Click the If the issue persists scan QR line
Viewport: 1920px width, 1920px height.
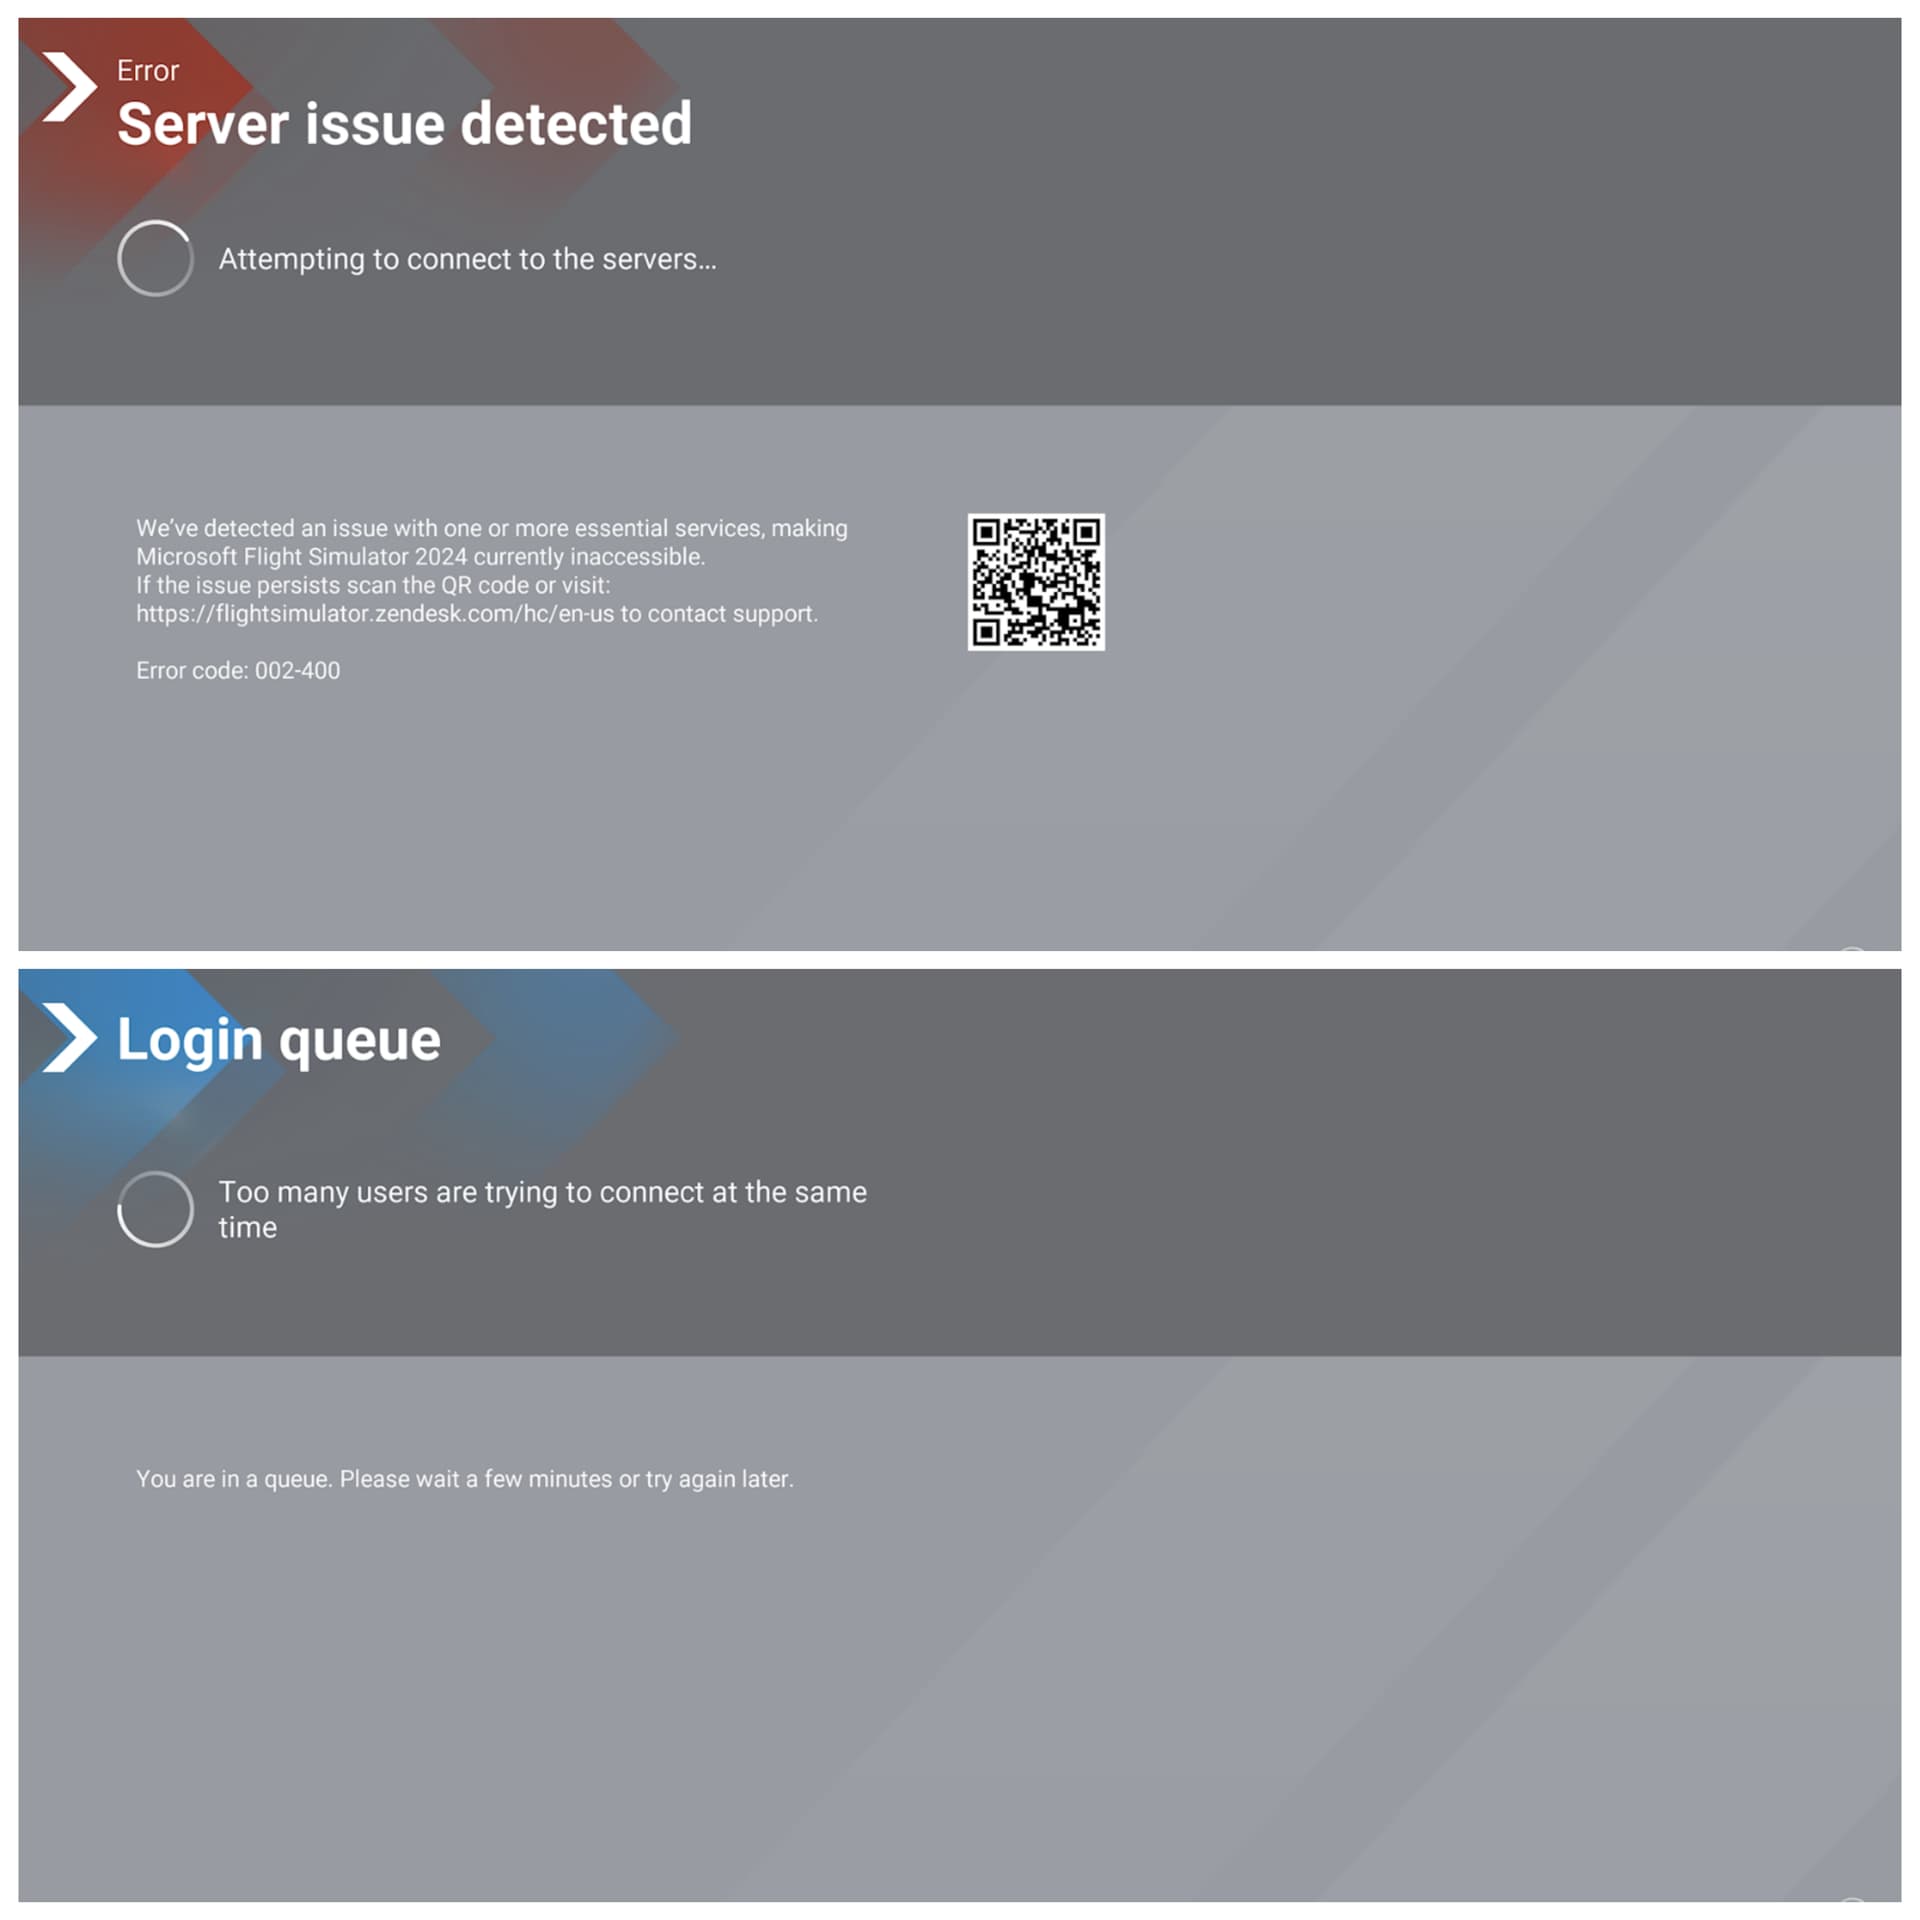coord(373,585)
